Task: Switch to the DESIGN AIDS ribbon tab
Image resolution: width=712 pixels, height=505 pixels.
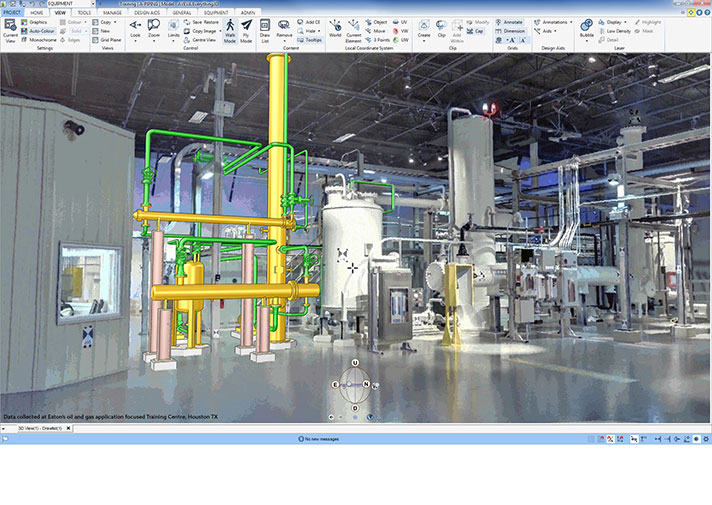Action: 147,13
